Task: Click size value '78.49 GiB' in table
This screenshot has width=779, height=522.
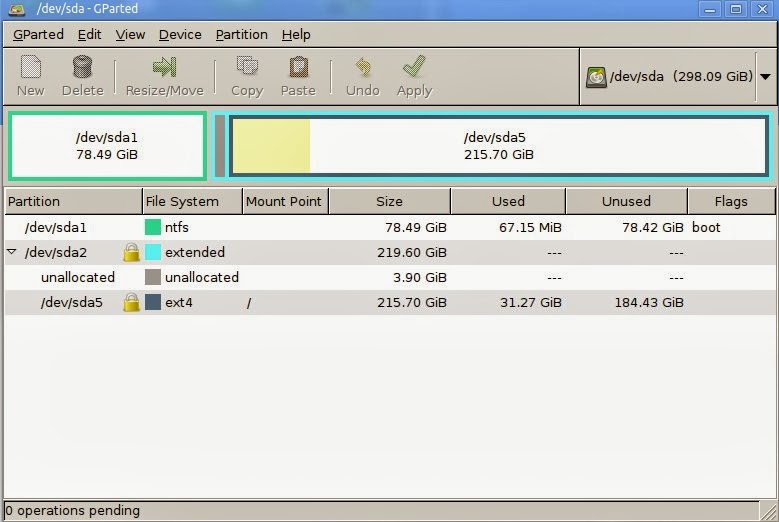Action: [416, 227]
